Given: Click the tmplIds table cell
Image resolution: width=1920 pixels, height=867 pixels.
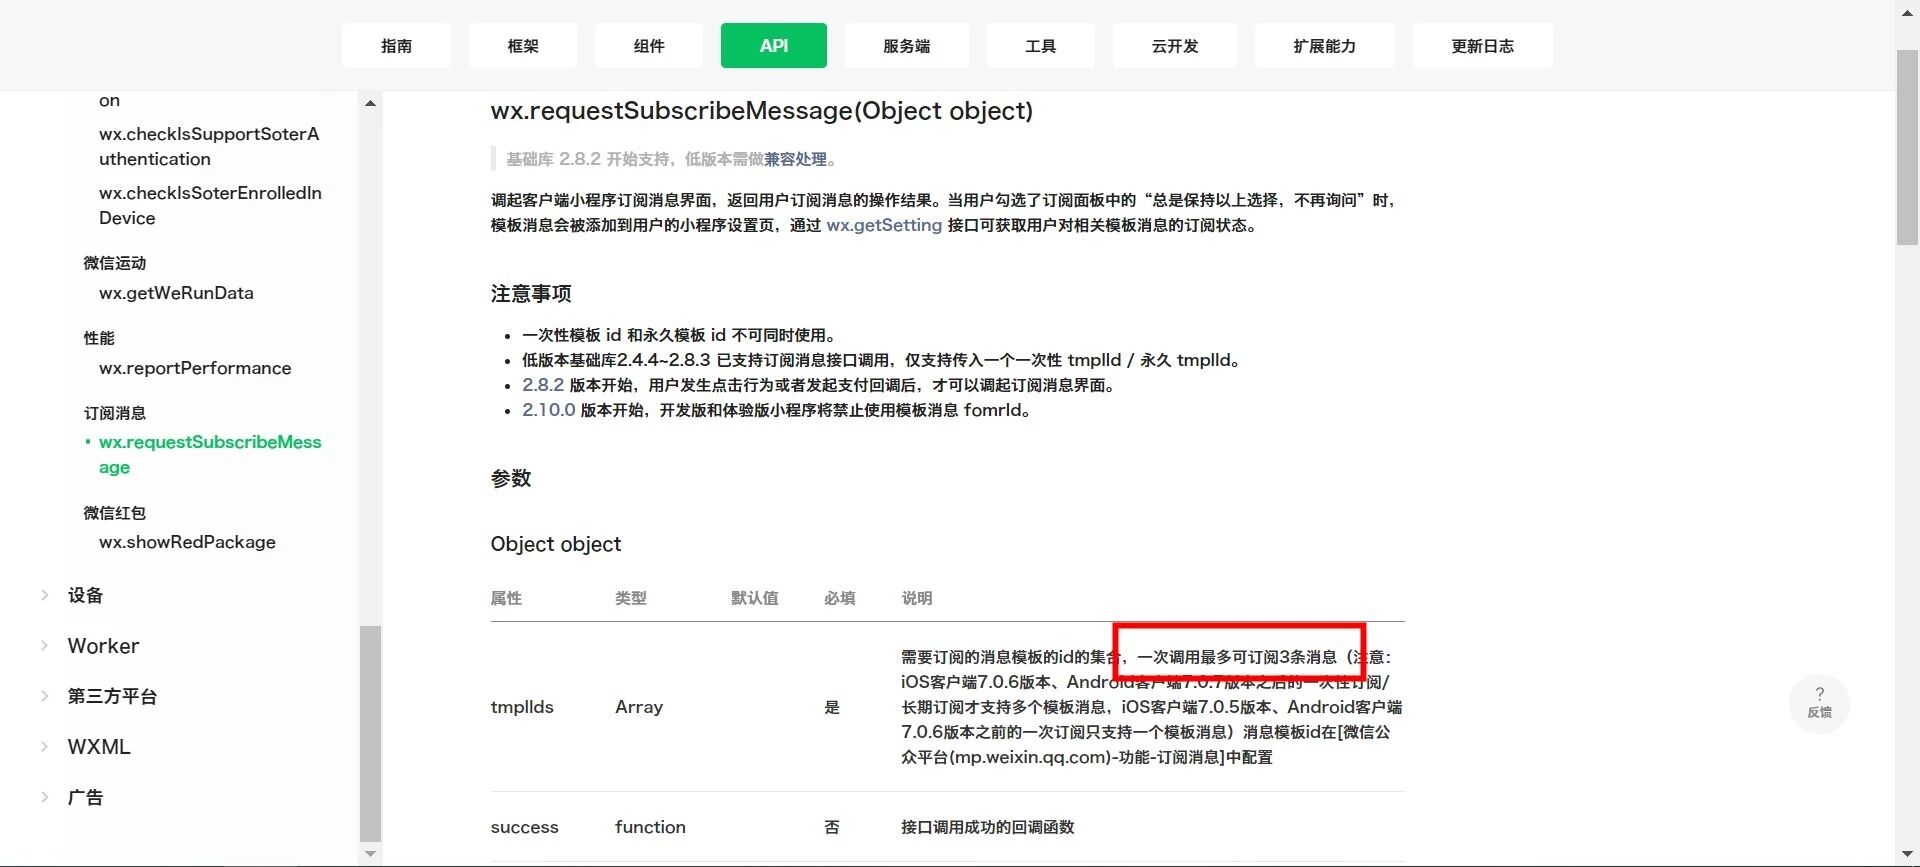Looking at the screenshot, I should [x=522, y=707].
